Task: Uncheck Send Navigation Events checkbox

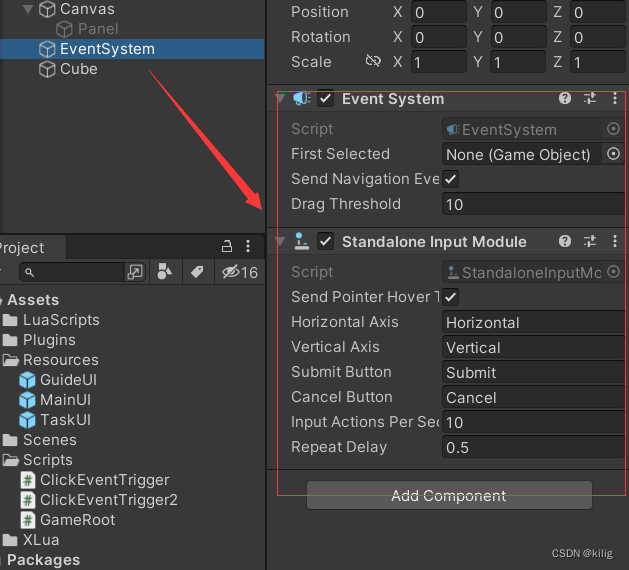Action: click(x=451, y=179)
